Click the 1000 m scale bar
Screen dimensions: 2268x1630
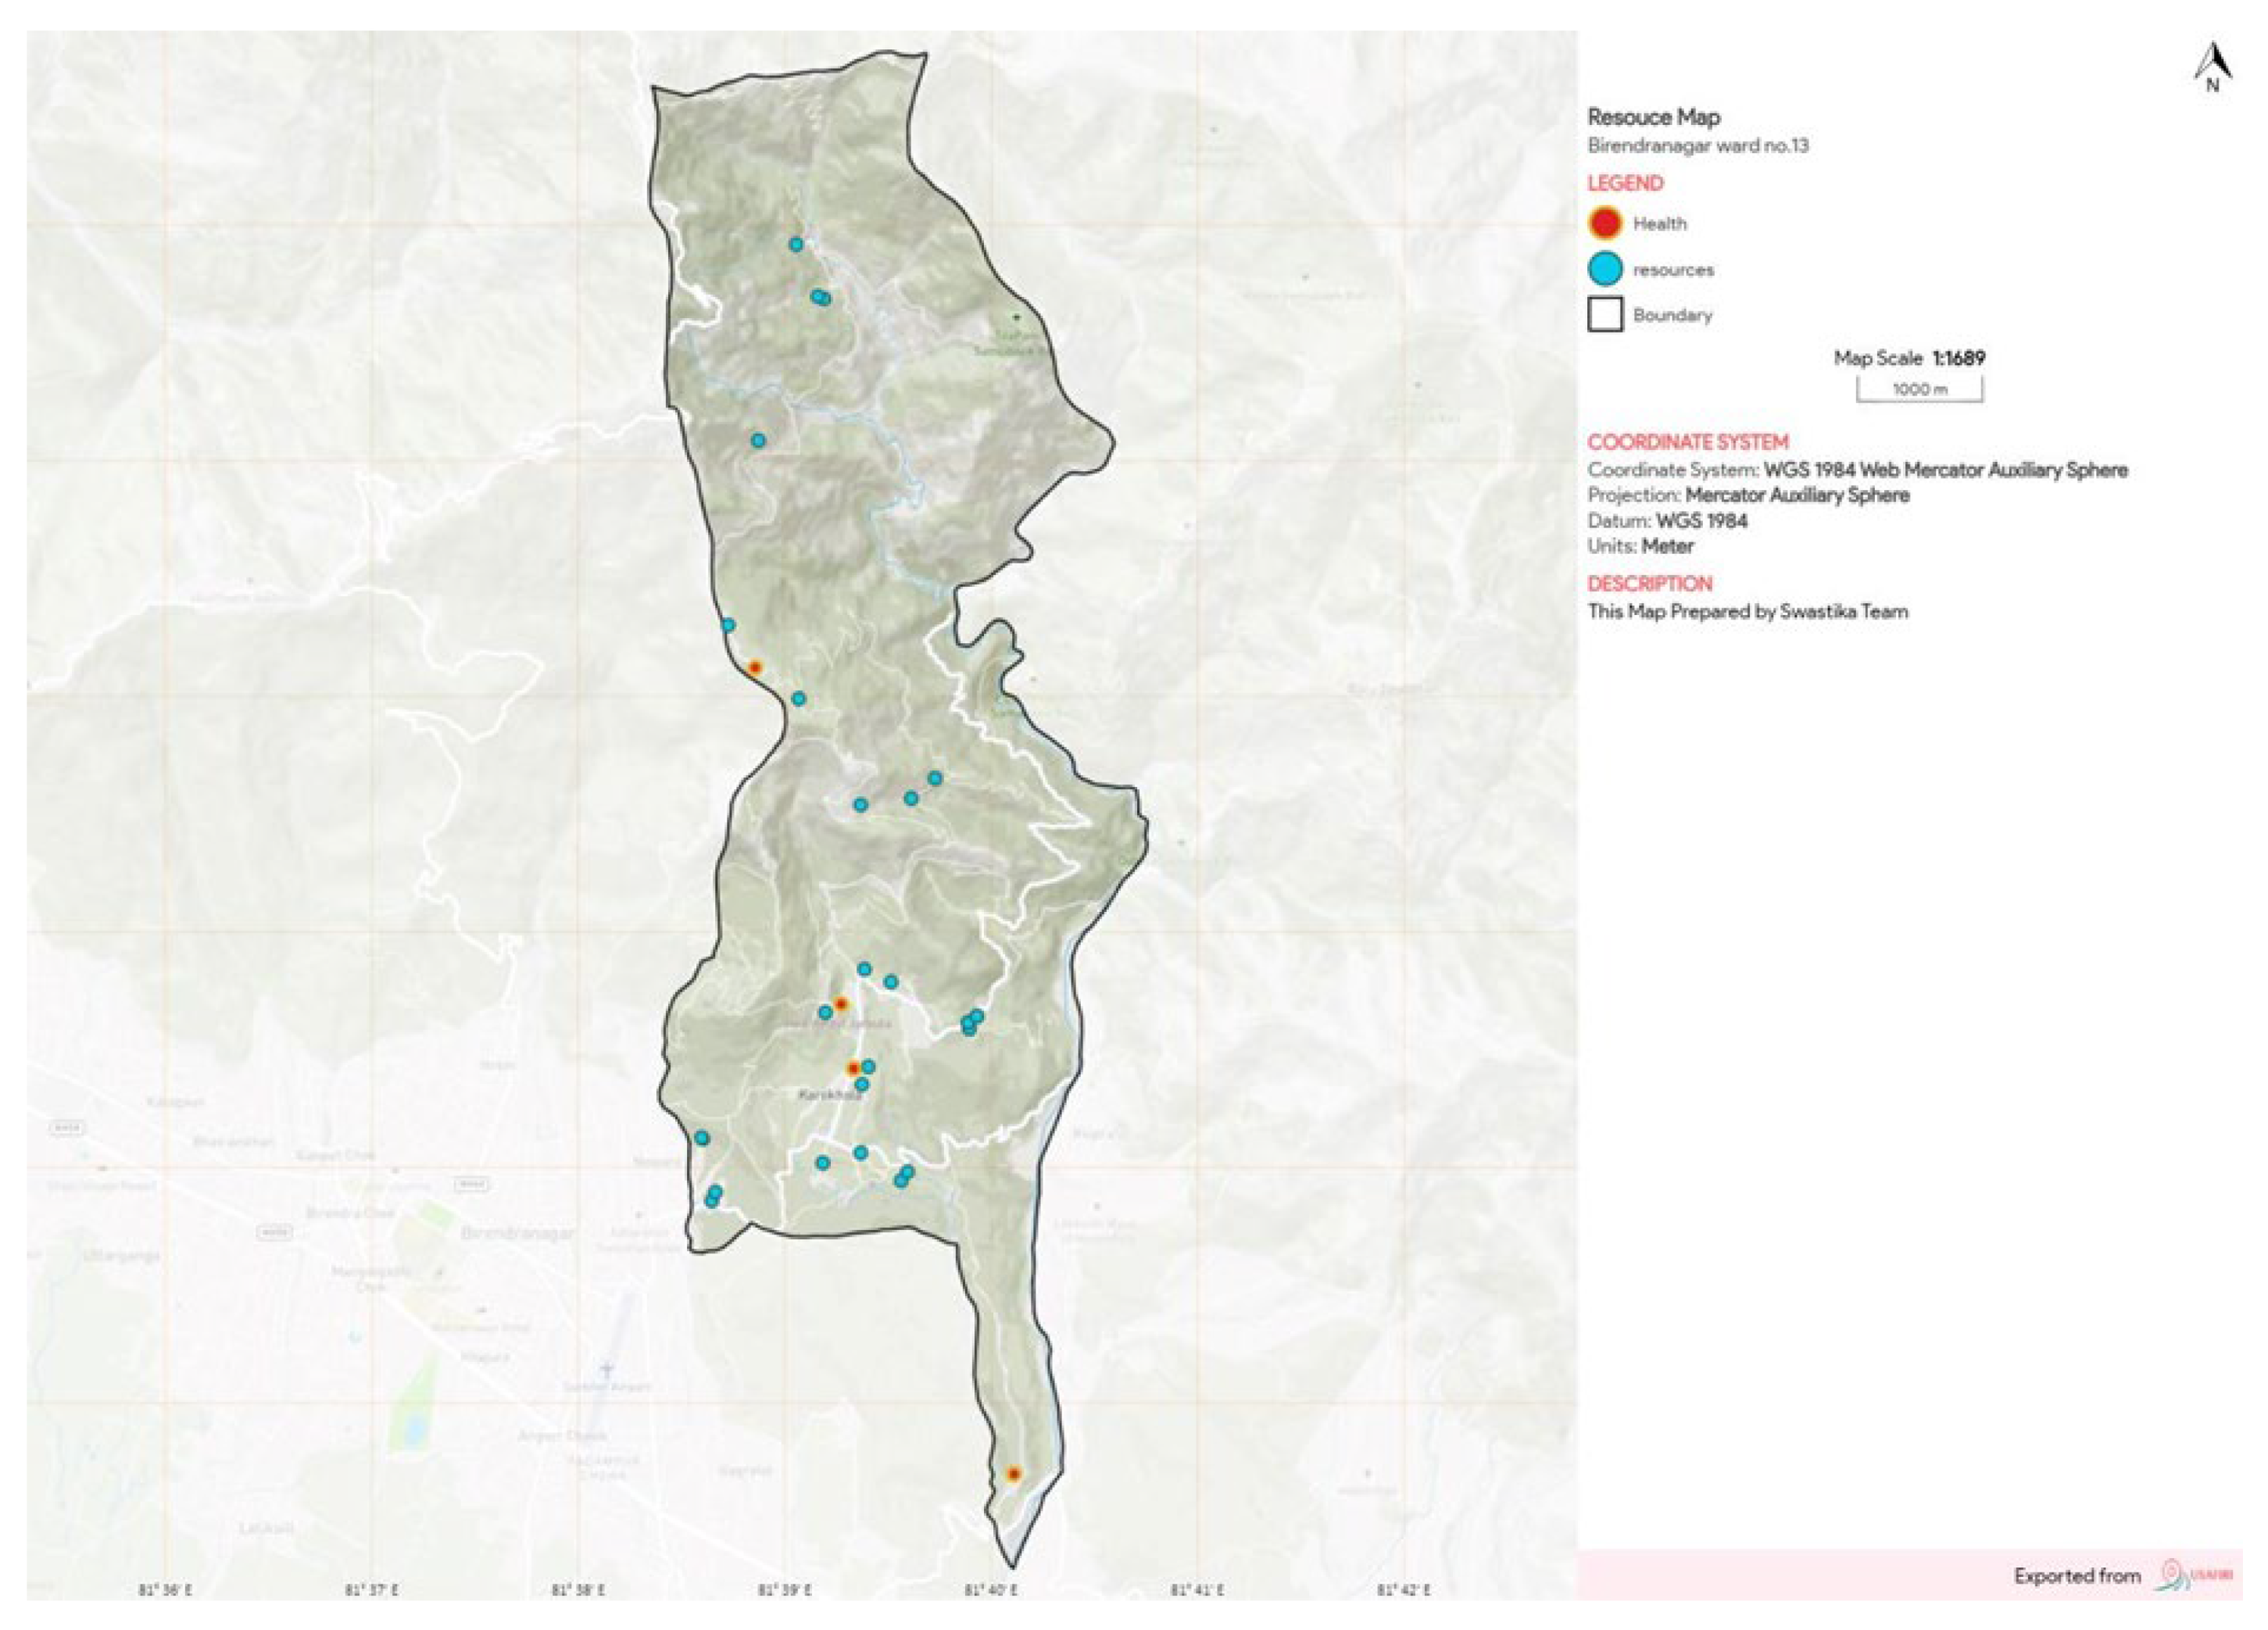[1919, 390]
